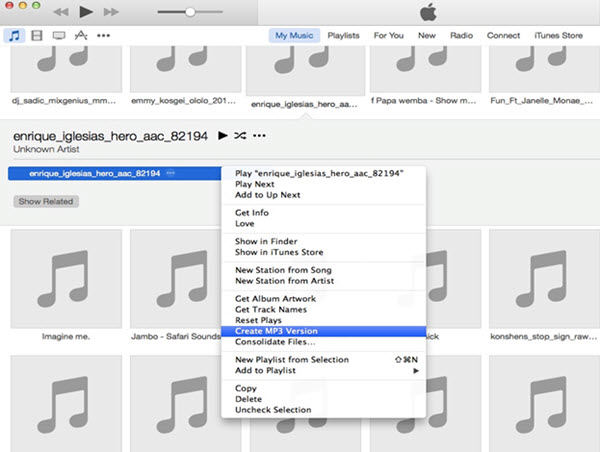Open album more options ellipsis

pyautogui.click(x=260, y=135)
